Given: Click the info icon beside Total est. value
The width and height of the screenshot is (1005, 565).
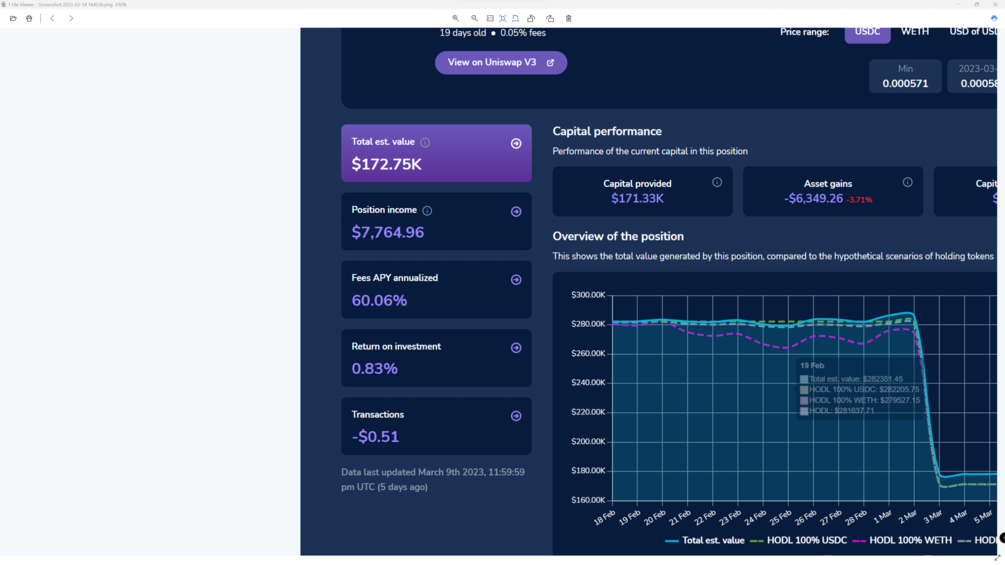Looking at the screenshot, I should click(x=425, y=143).
